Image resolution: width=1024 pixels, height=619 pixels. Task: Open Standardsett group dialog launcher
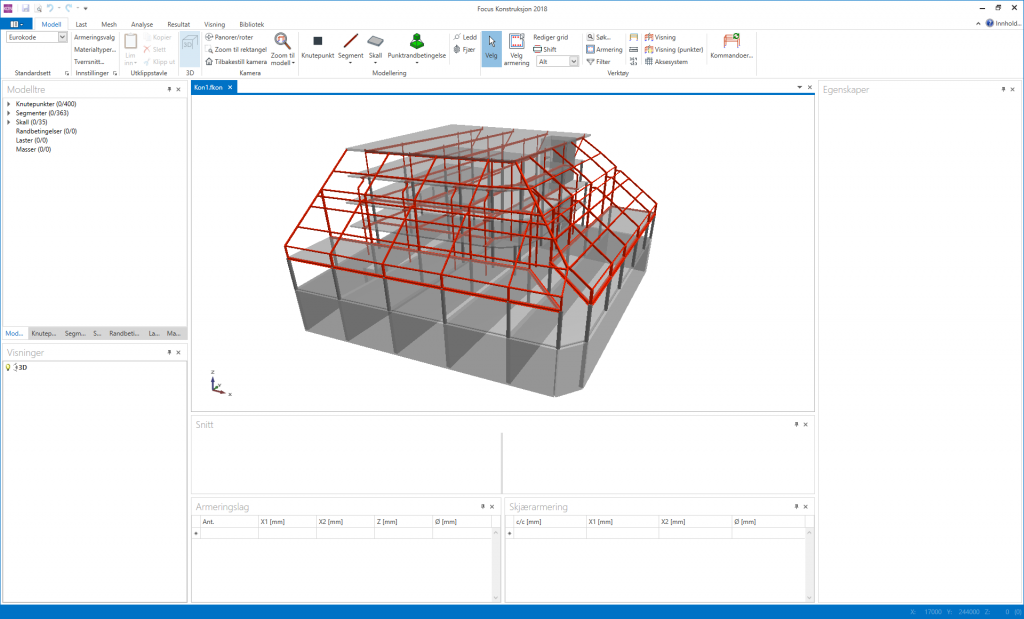(67, 74)
